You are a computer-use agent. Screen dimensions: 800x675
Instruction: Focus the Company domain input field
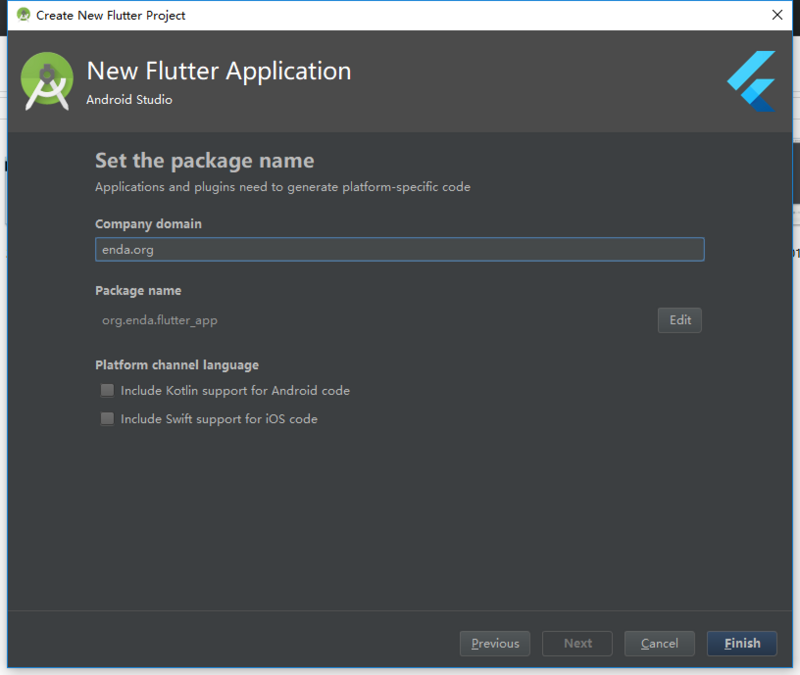coord(399,249)
